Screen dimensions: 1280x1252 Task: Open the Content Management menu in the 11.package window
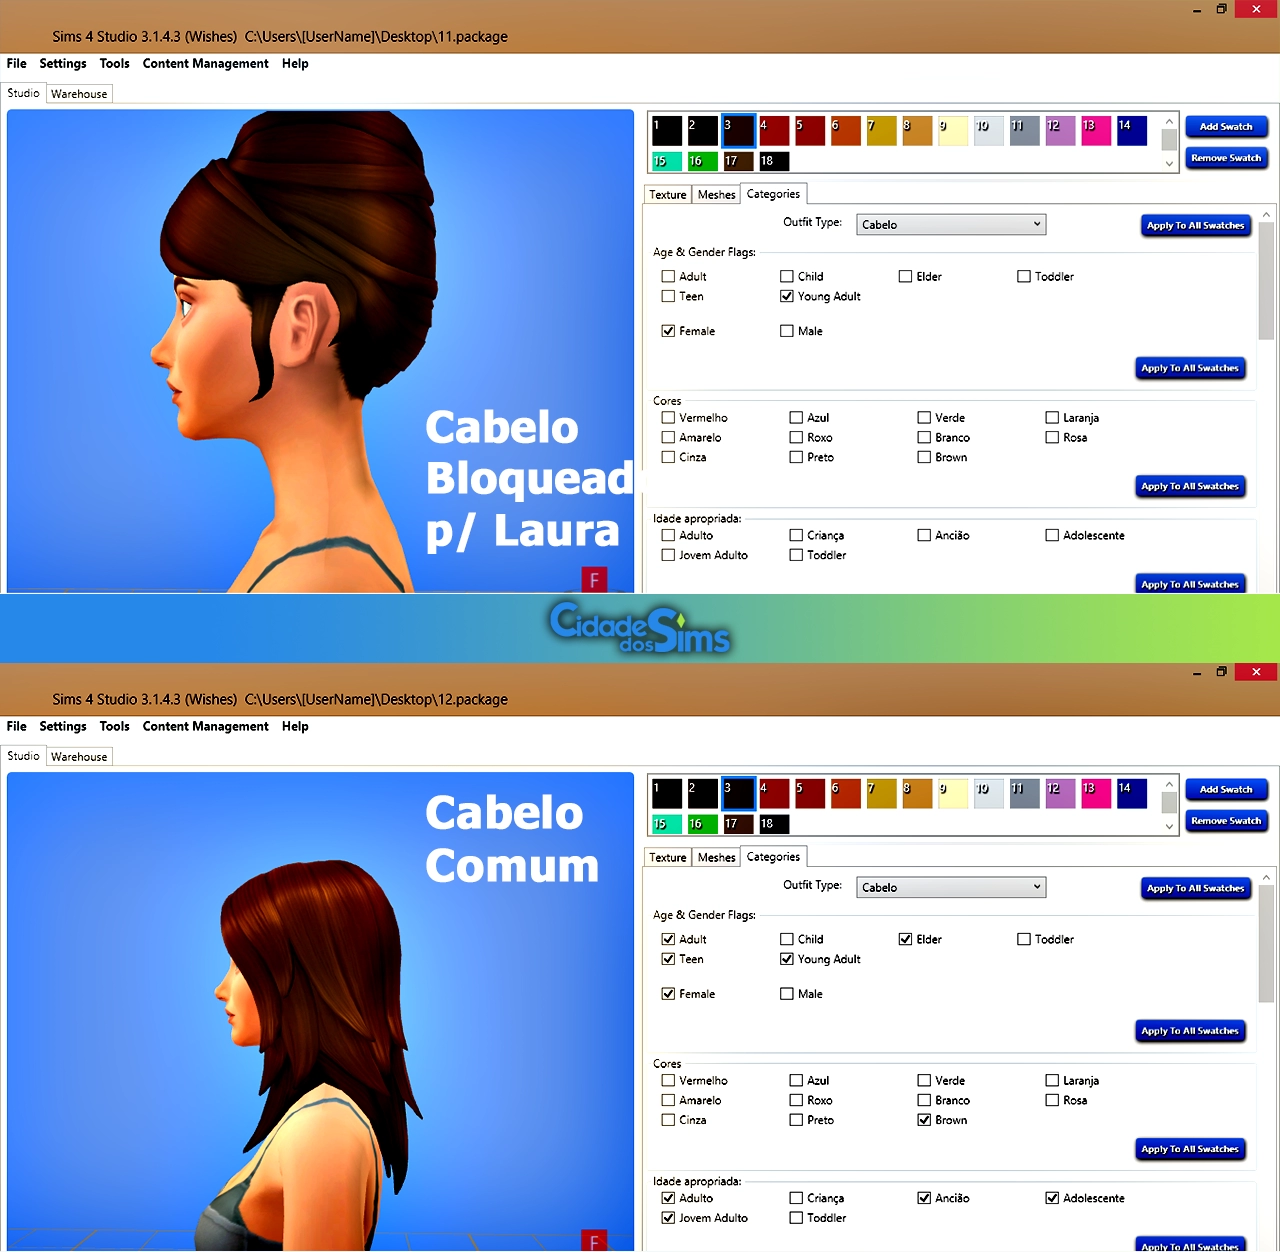click(205, 64)
